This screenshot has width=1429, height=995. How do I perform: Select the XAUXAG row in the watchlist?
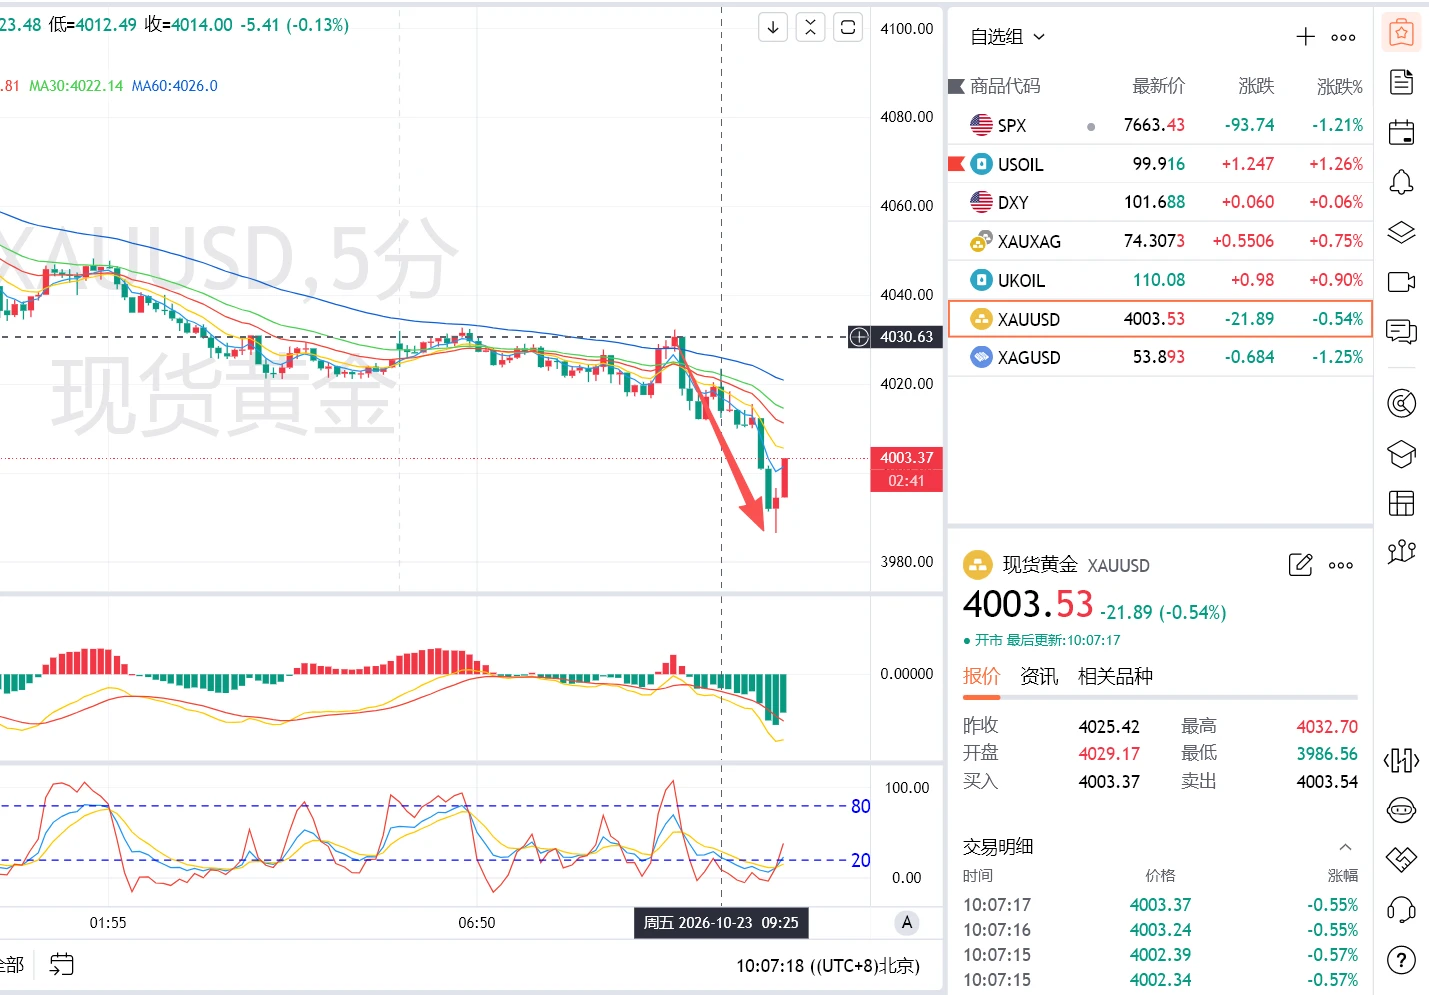click(1159, 241)
